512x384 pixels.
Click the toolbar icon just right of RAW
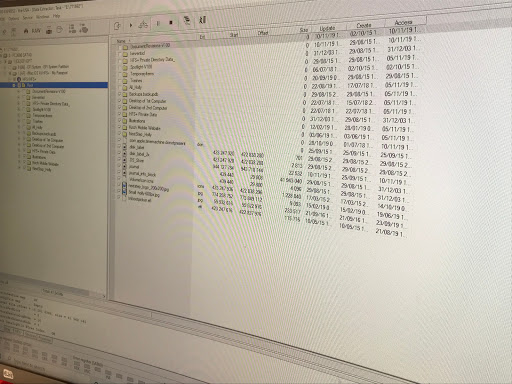49,30
